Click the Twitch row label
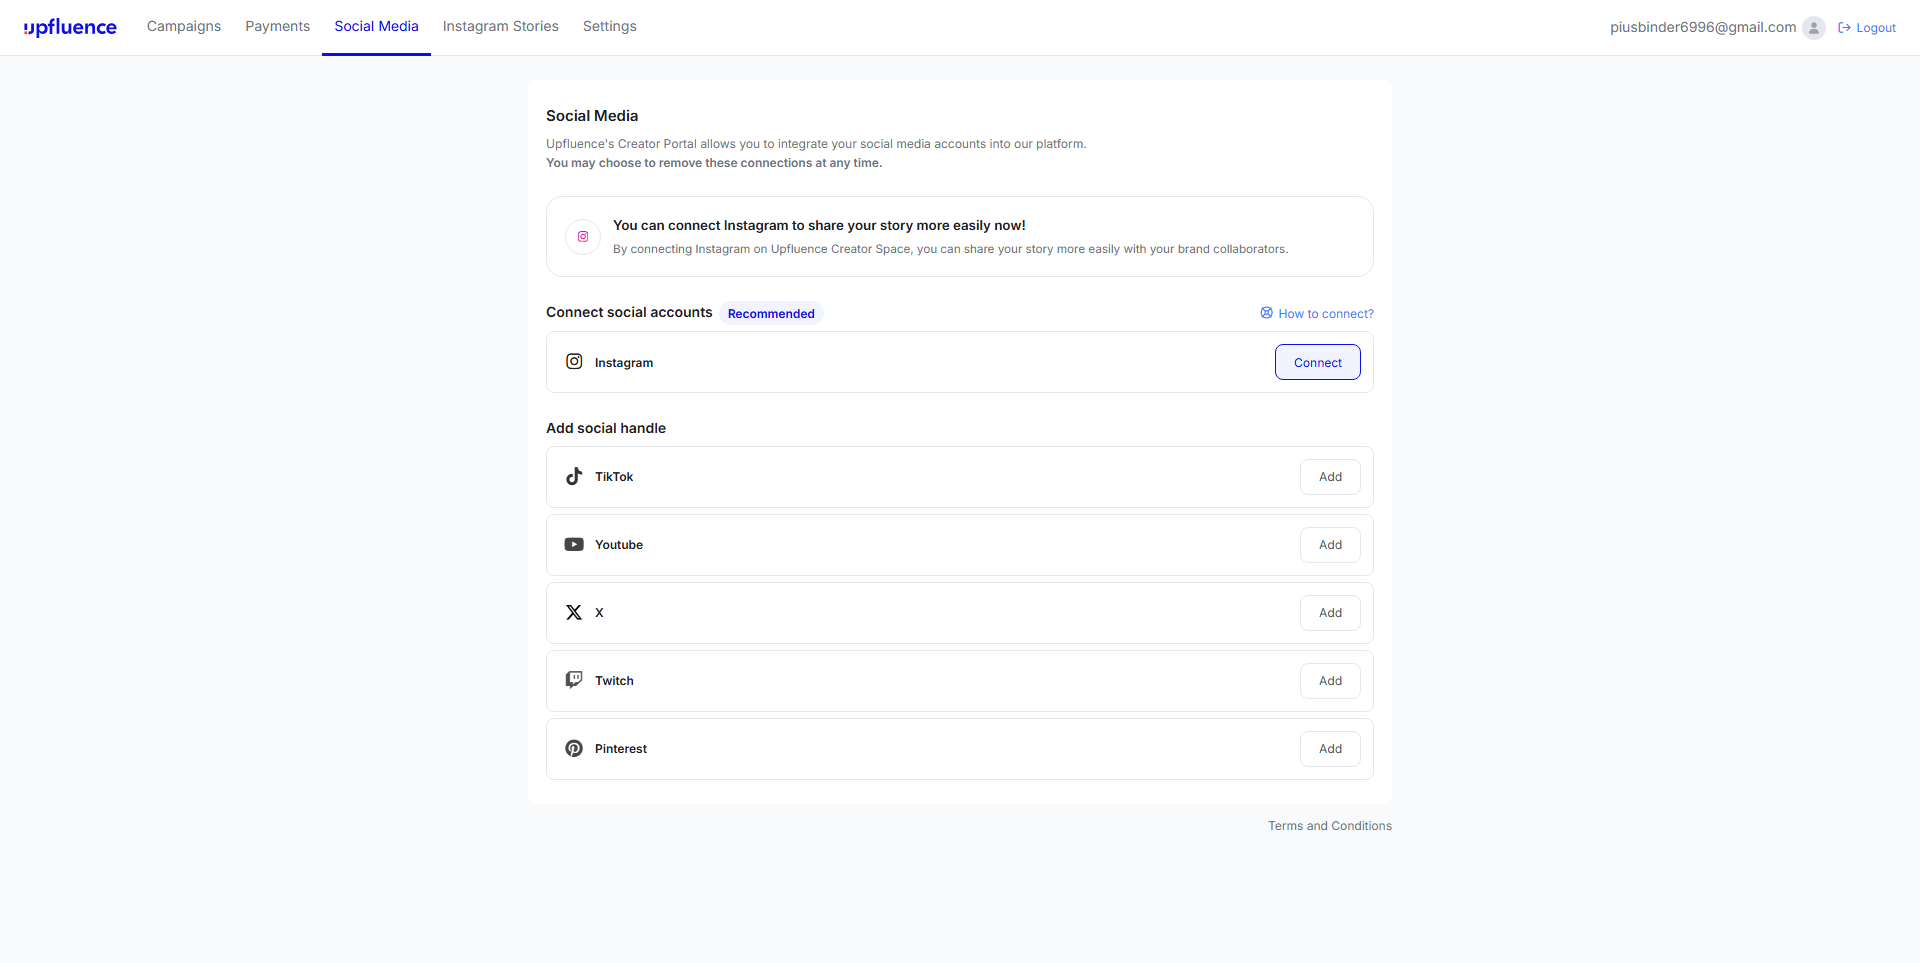The height and width of the screenshot is (963, 1920). [x=614, y=681]
